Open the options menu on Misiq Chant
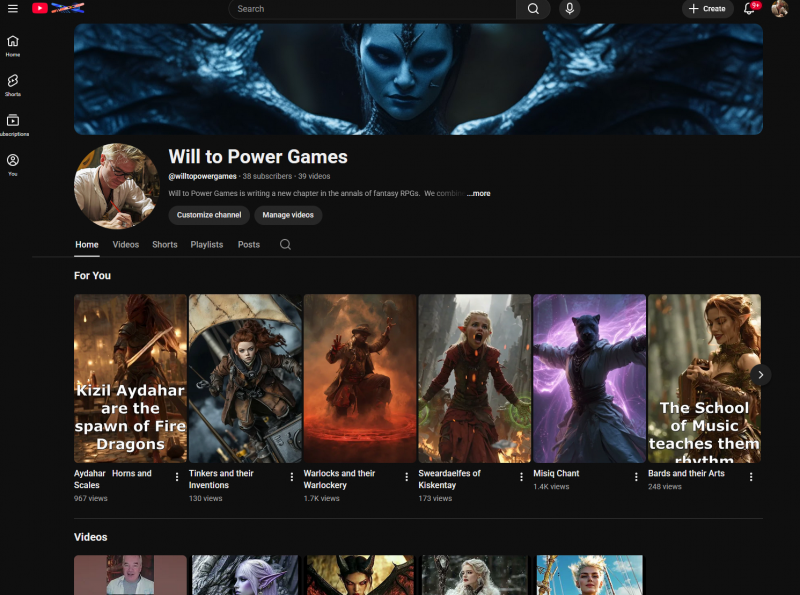Image resolution: width=800 pixels, height=595 pixels. [636, 477]
